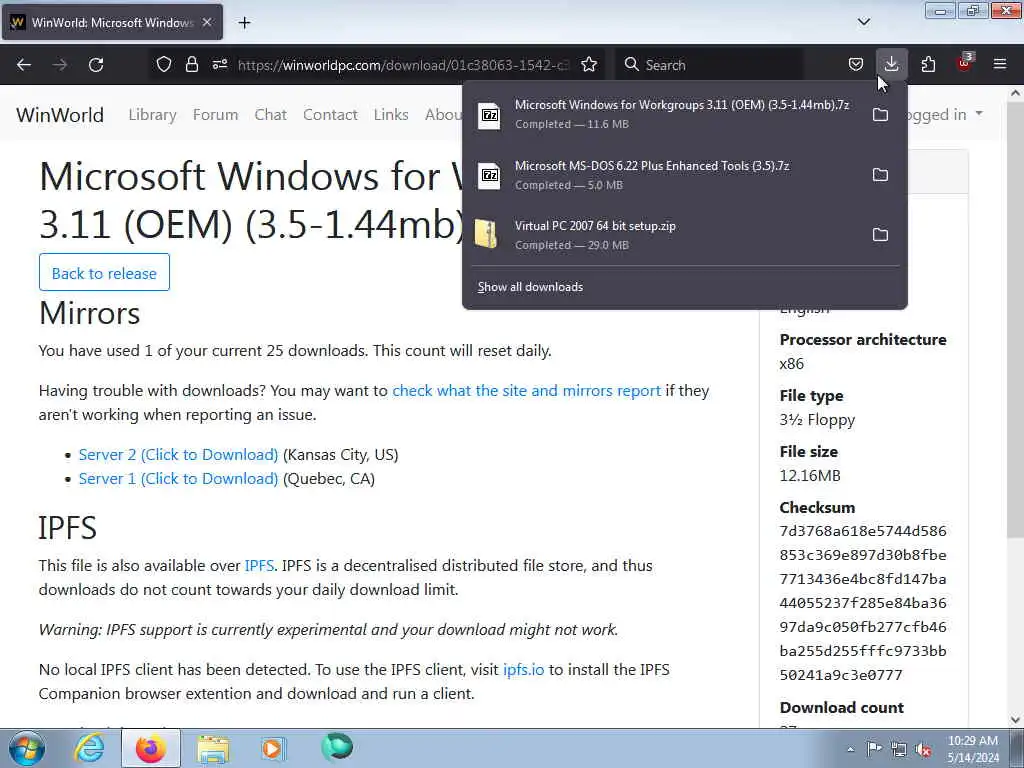
Task: Click the red extension icon with badge 3
Action: (965, 63)
